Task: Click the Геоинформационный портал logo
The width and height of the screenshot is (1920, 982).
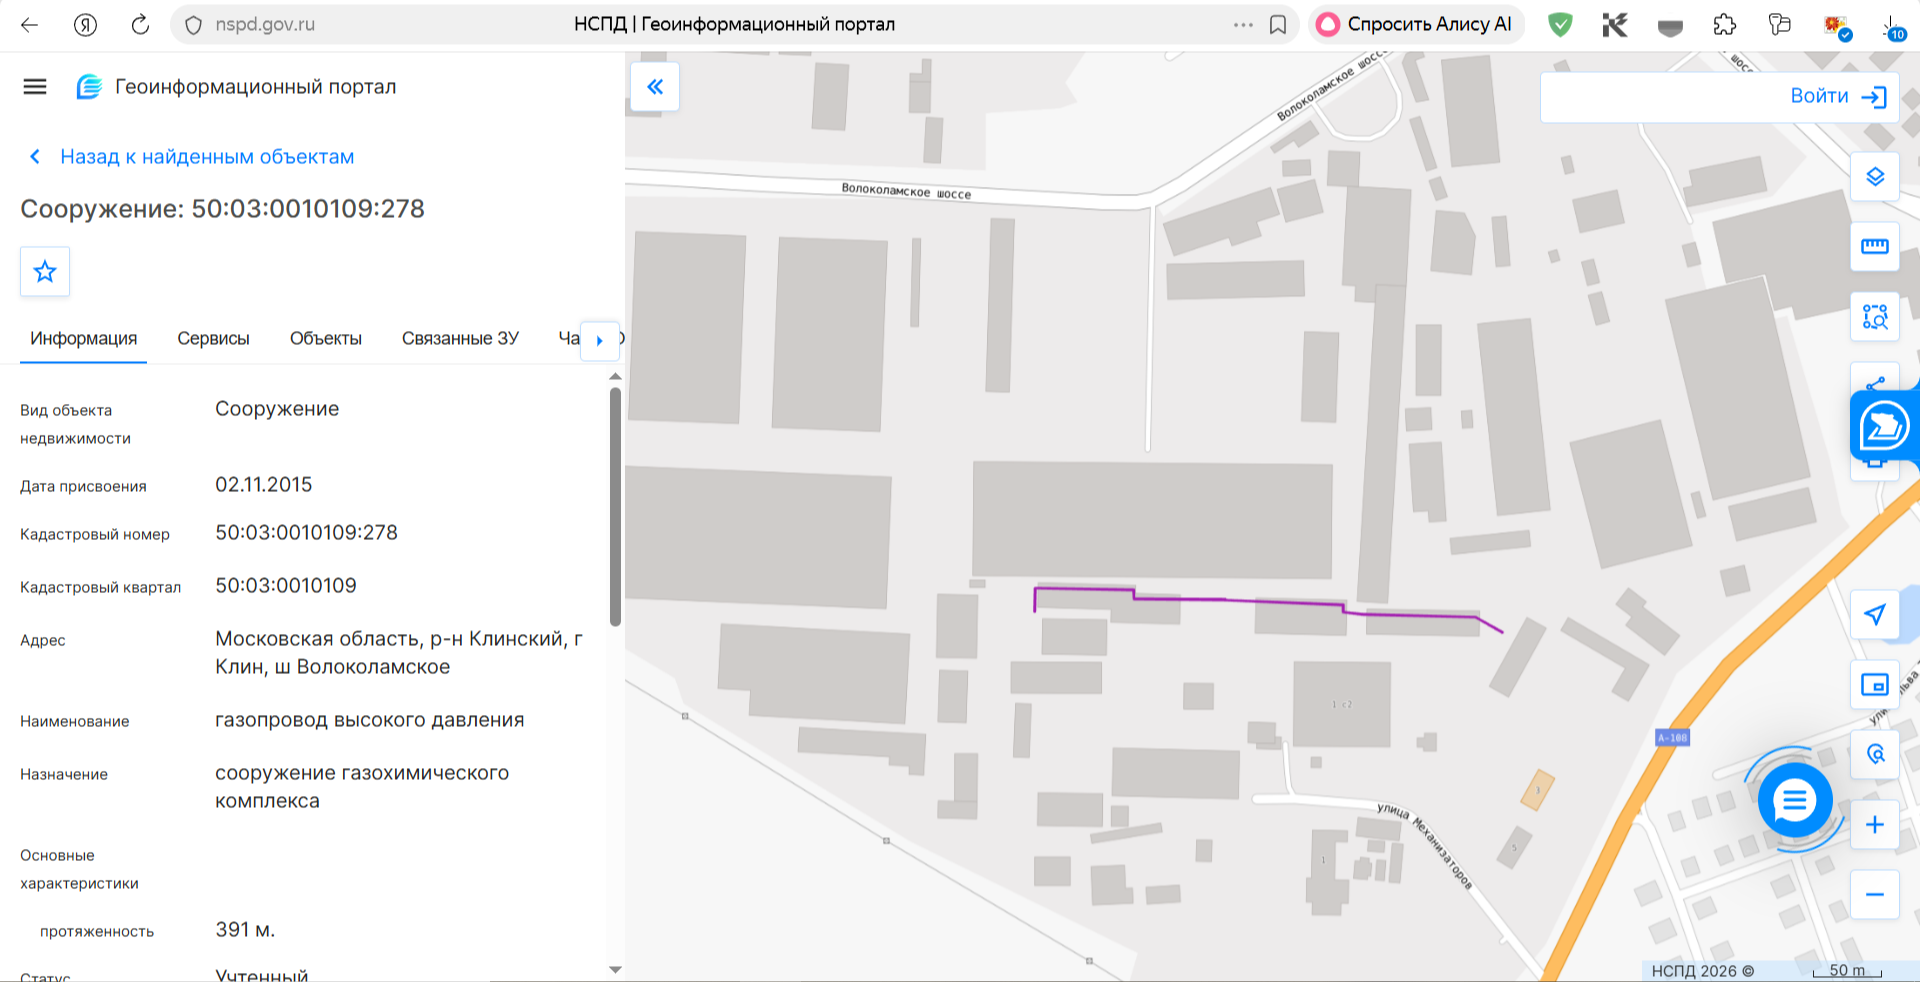Action: (x=236, y=87)
